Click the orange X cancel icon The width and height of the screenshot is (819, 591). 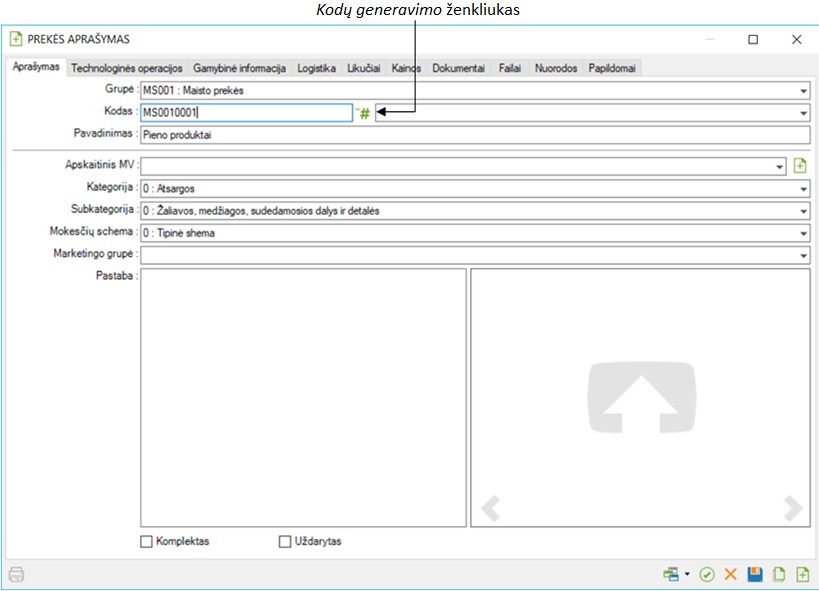tap(730, 574)
